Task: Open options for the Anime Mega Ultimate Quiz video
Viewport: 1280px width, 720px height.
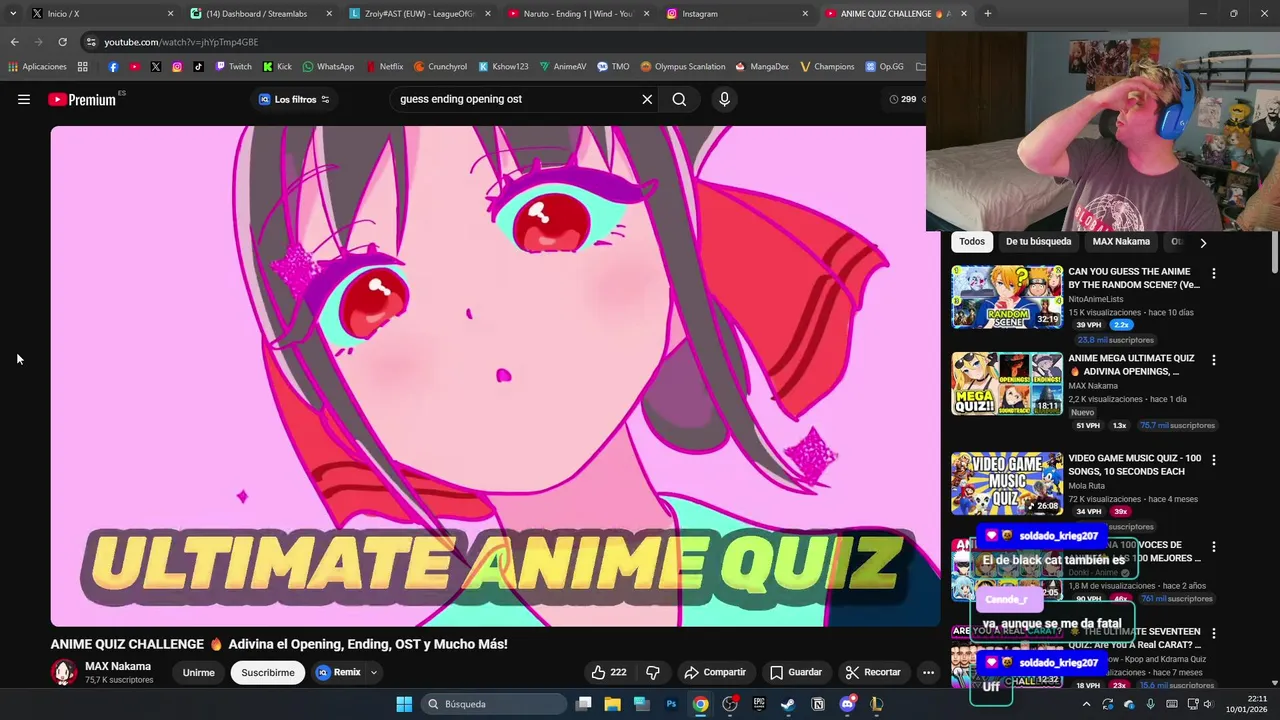Action: coord(1214,360)
